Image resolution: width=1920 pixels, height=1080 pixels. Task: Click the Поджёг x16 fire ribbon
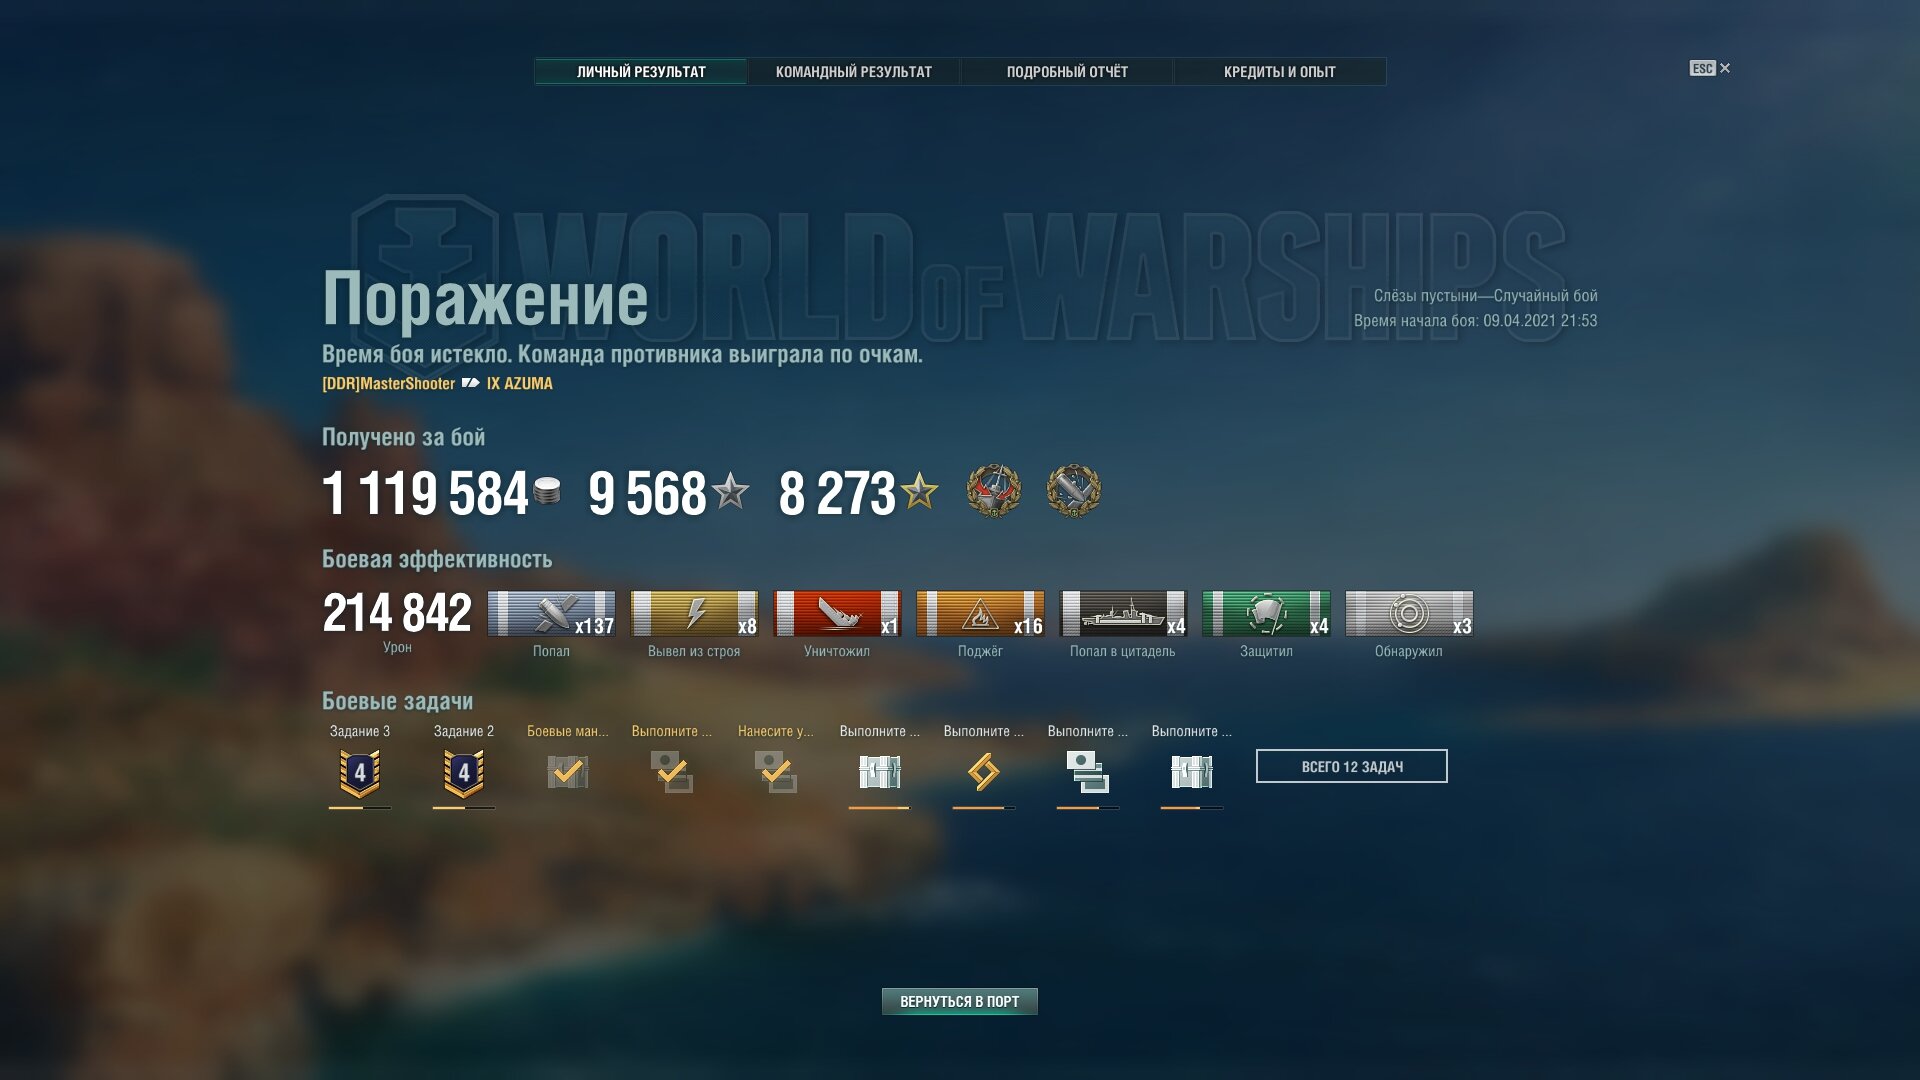coord(980,614)
